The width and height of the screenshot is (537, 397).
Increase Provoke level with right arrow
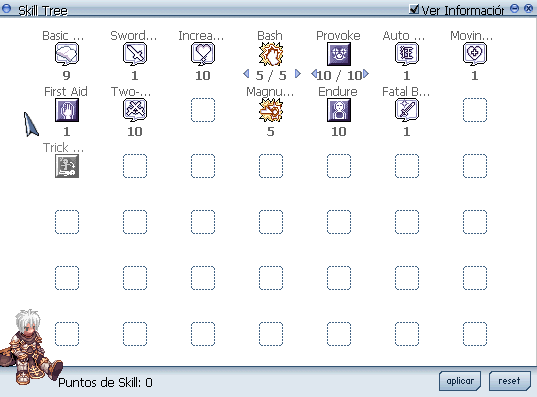(366, 74)
